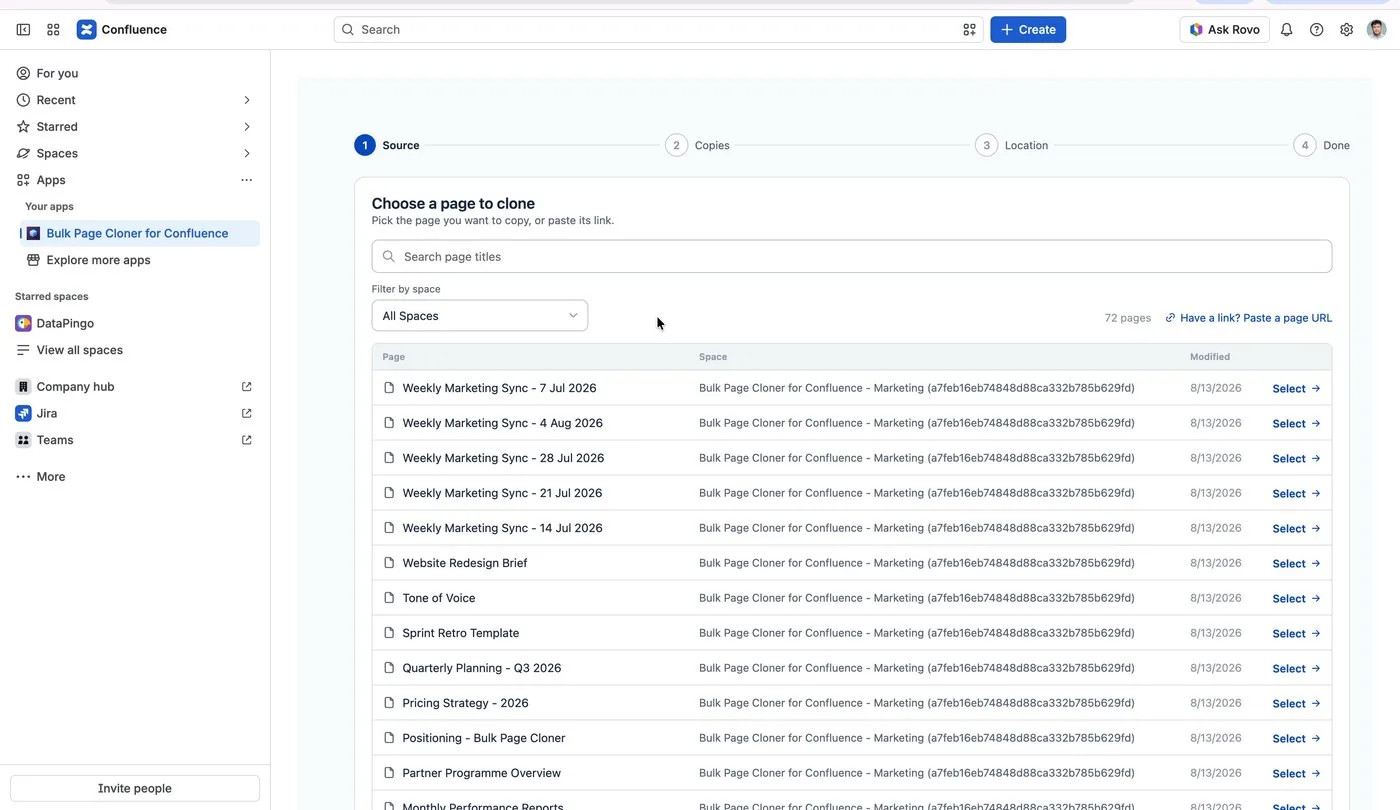Image resolution: width=1400 pixels, height=810 pixels.
Task: Open the All Spaces filter dropdown
Action: [x=480, y=316]
